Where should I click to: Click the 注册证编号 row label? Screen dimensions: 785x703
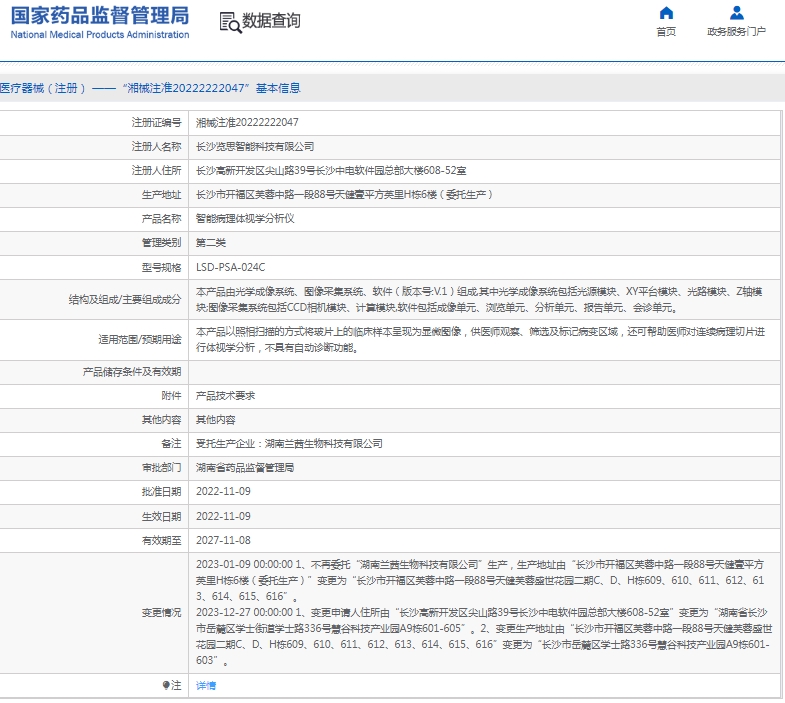click(x=156, y=123)
